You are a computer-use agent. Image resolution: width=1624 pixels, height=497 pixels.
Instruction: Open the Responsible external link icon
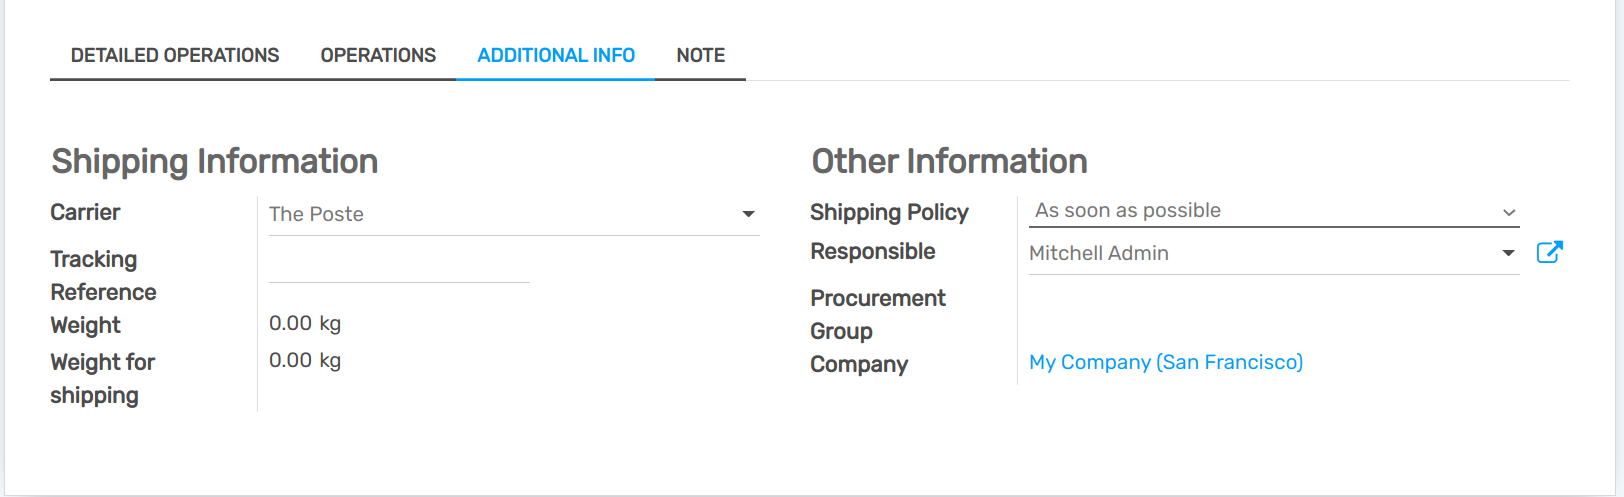(1549, 252)
